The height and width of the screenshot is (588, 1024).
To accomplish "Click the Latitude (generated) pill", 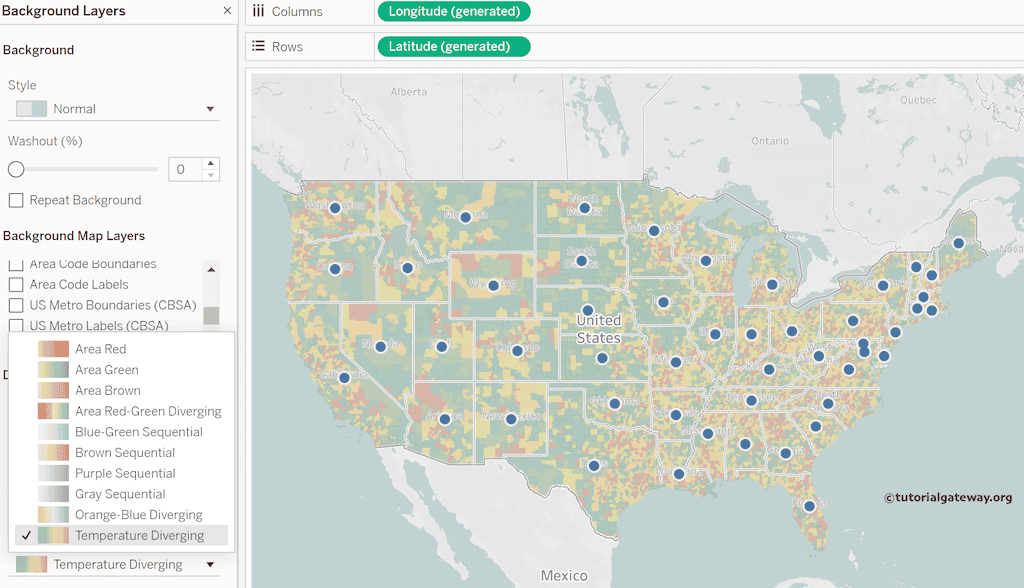I will click(x=454, y=46).
